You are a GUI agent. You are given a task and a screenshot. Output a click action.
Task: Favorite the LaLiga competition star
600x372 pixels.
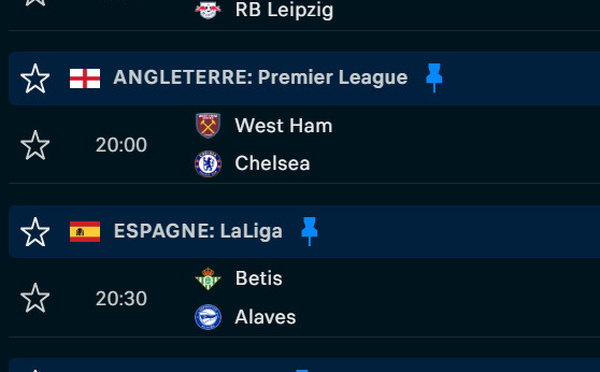[x=35, y=232]
